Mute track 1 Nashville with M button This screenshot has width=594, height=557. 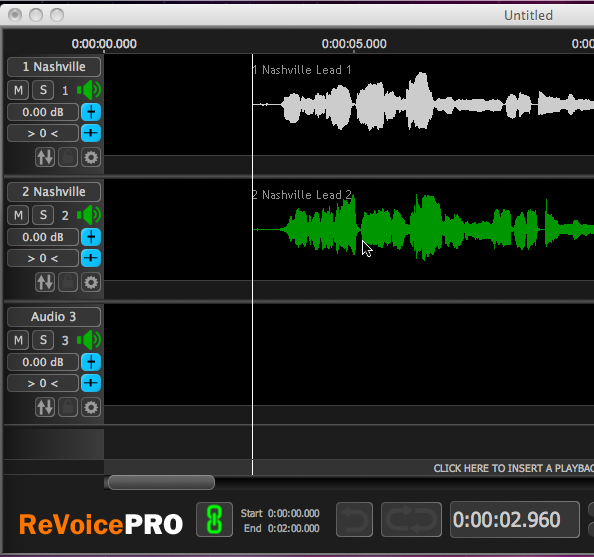click(x=18, y=90)
